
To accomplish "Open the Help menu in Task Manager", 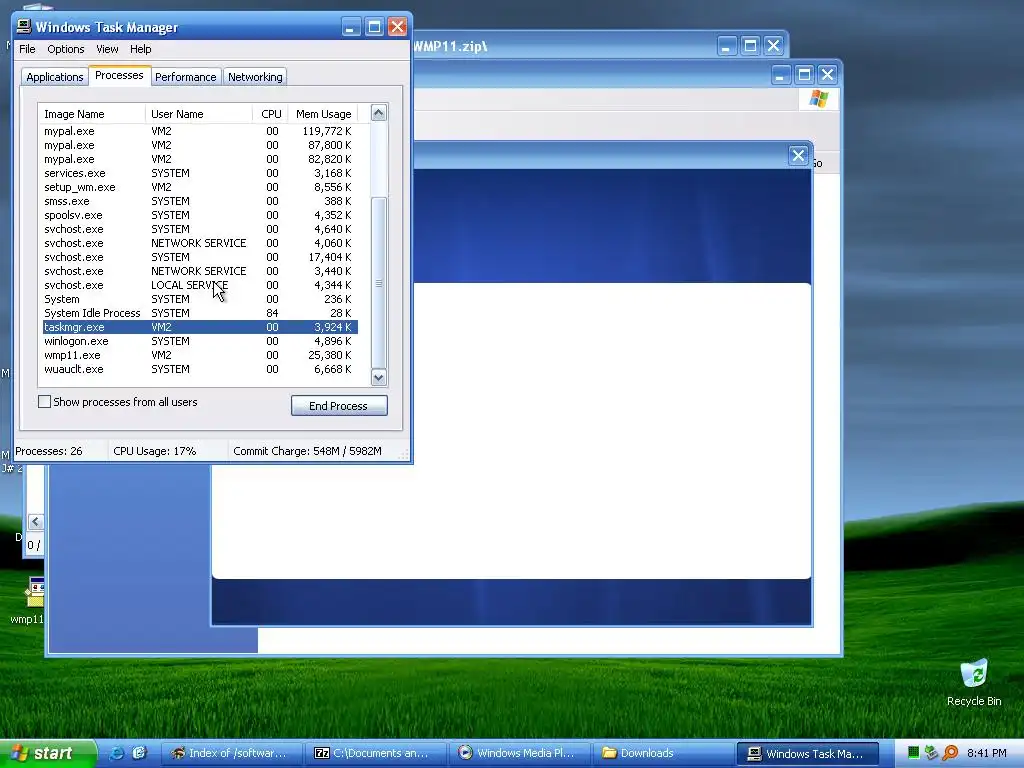I will 140,49.
